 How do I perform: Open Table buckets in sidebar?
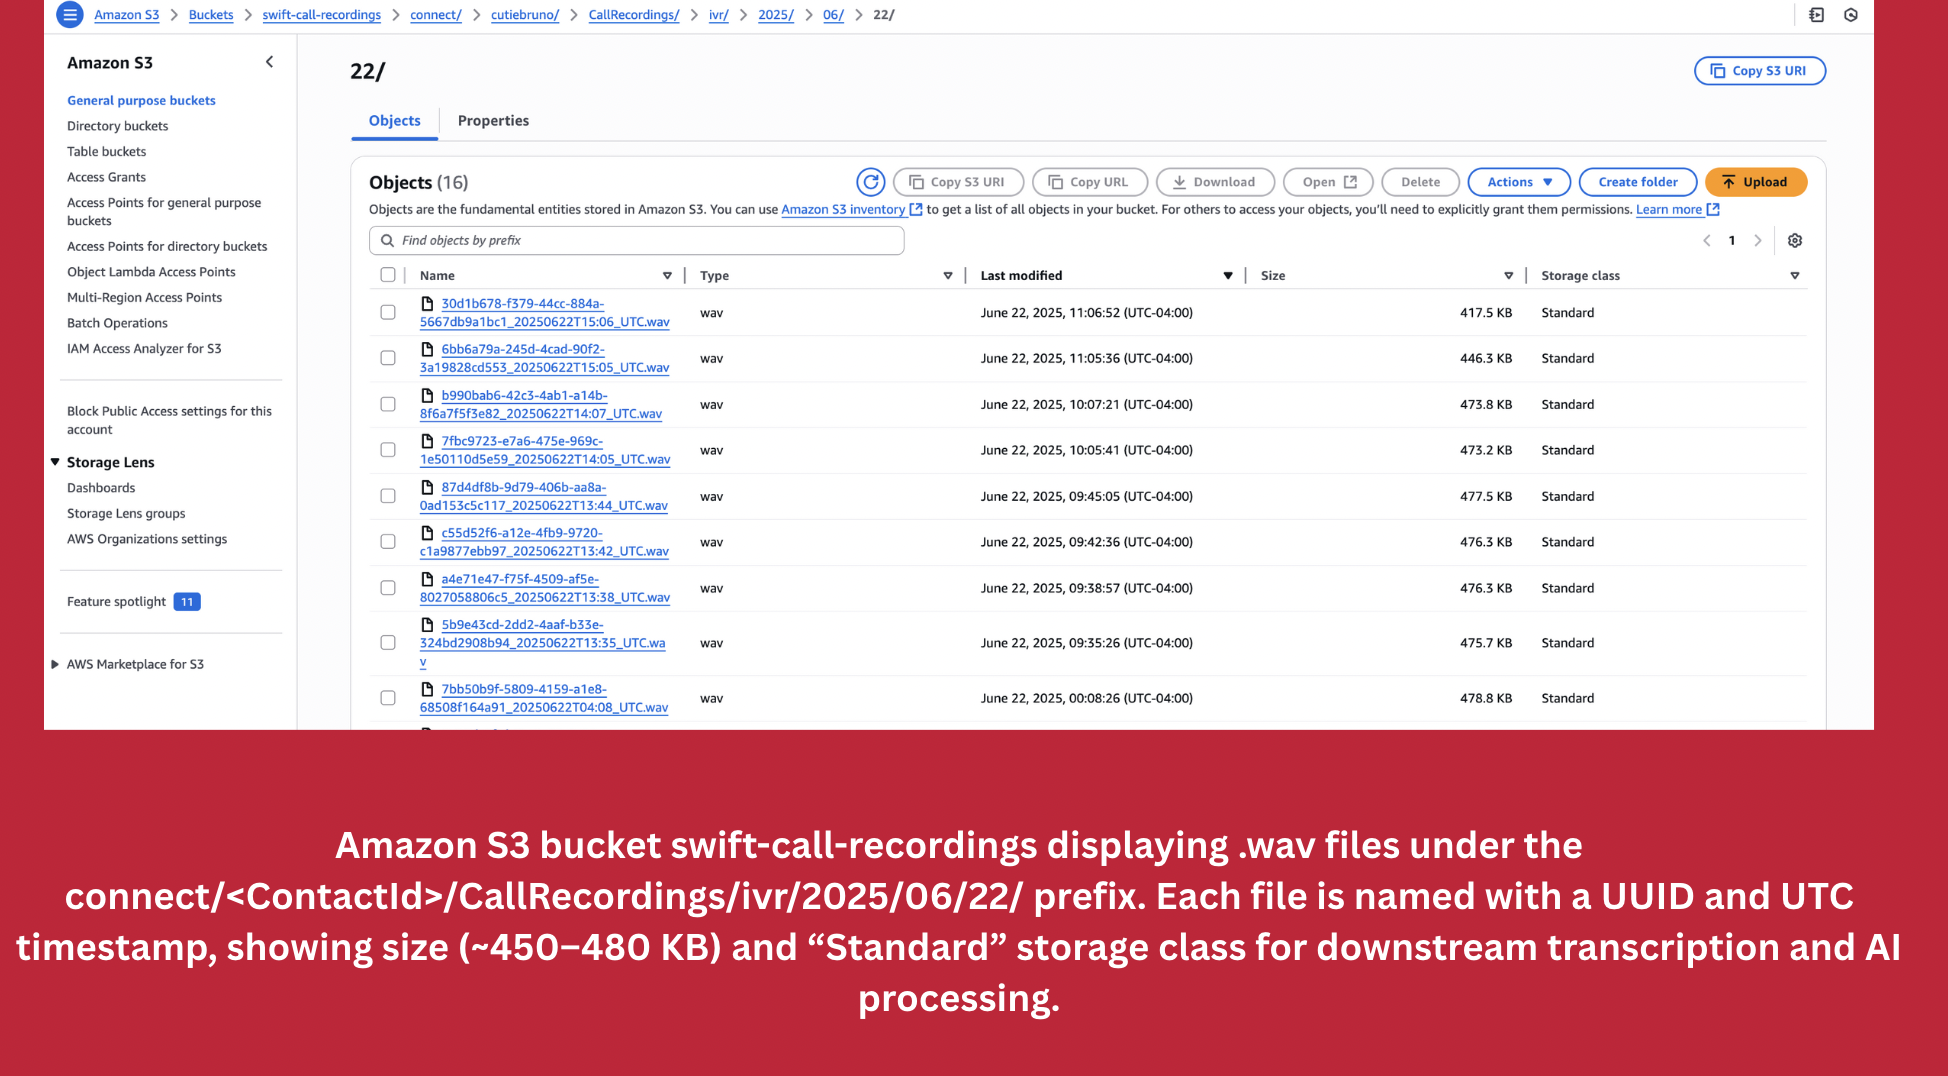pyautogui.click(x=107, y=152)
